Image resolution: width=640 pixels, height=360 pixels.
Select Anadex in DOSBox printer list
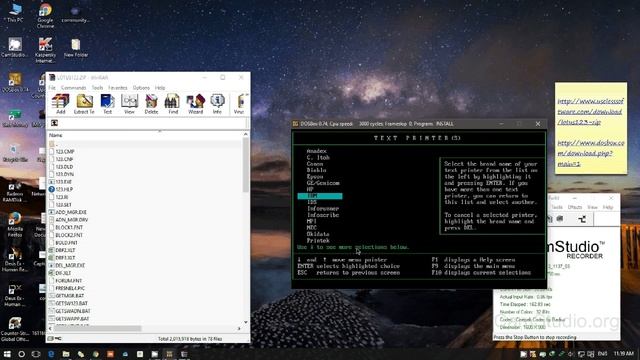coord(316,151)
